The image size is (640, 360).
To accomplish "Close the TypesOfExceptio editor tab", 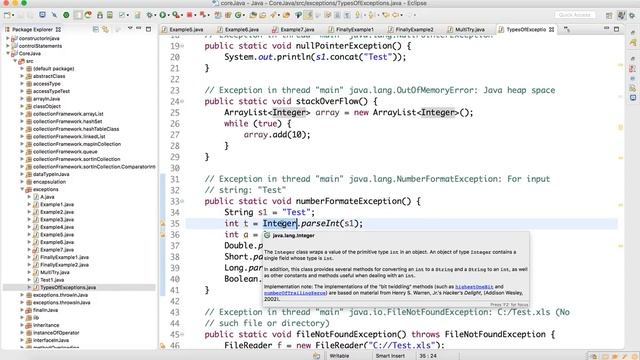I will [x=552, y=29].
